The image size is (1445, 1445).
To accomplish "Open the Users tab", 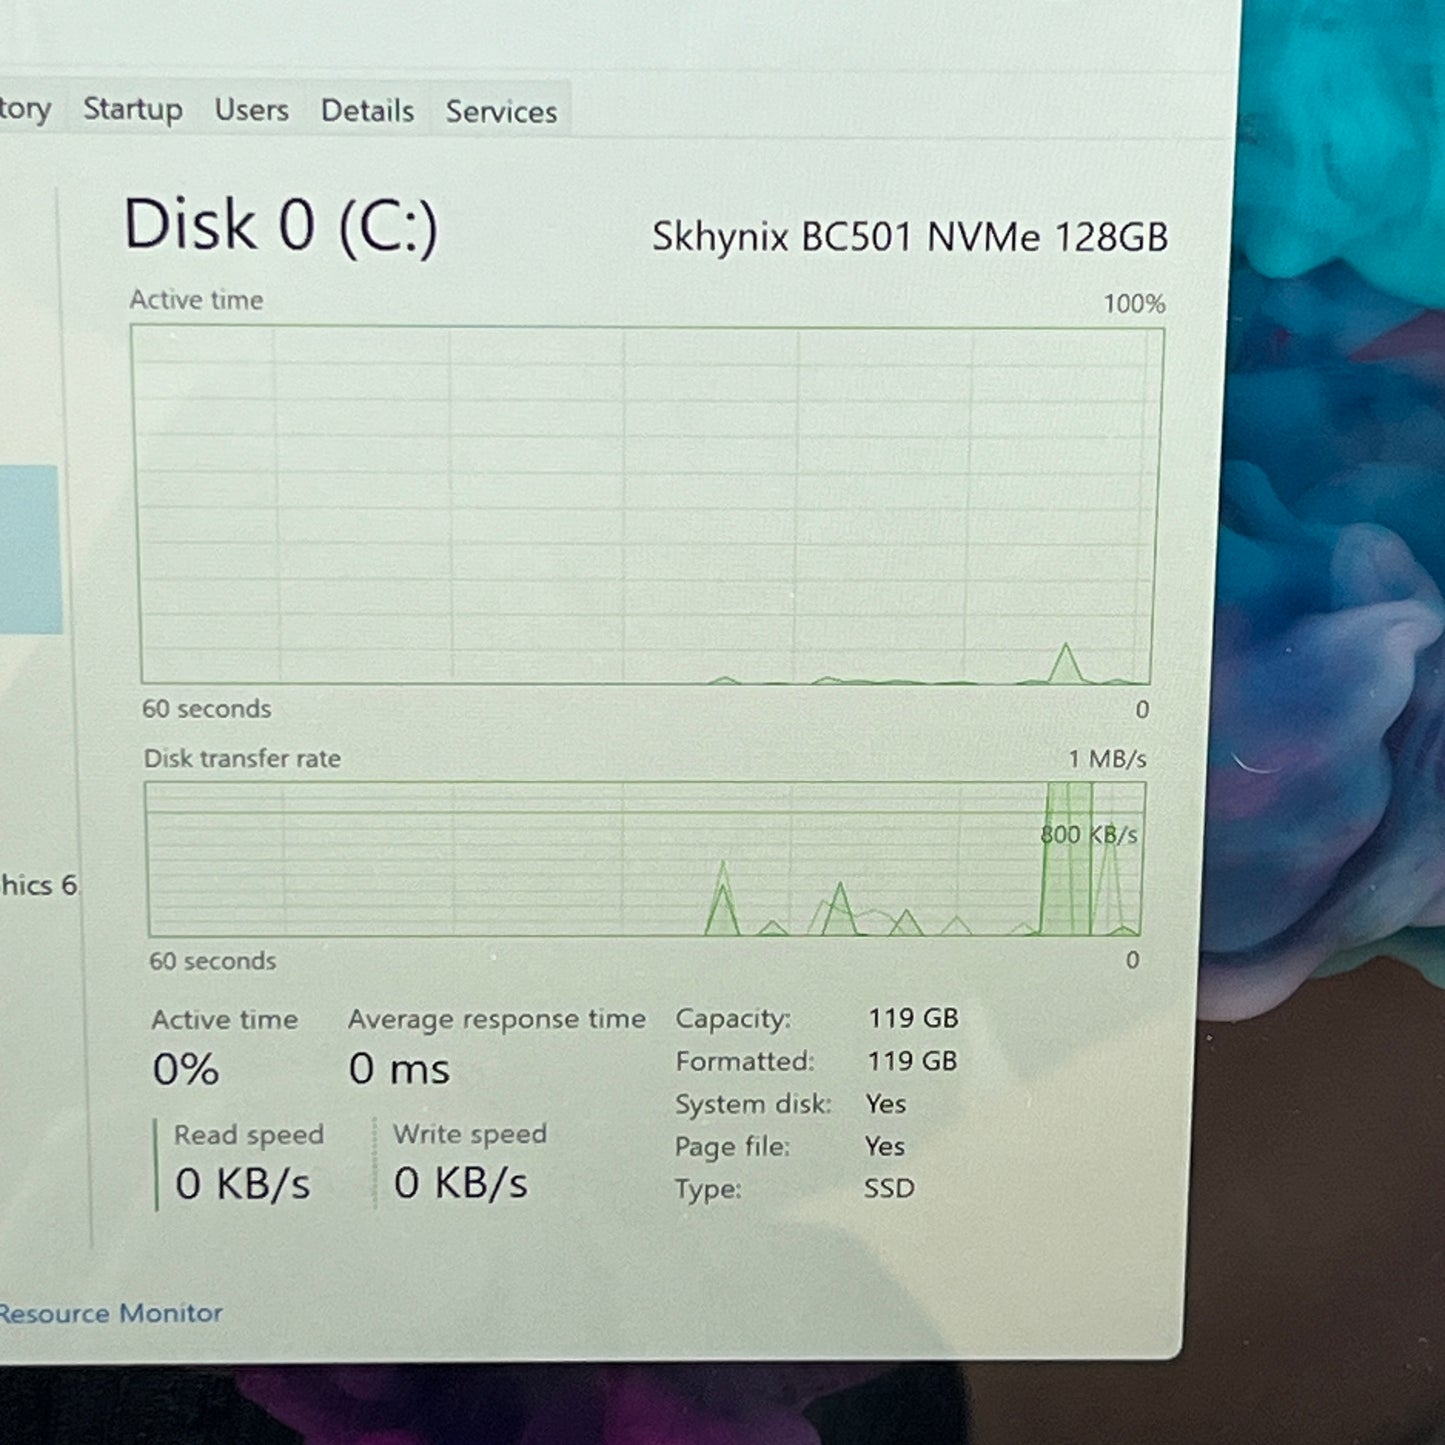I will [x=251, y=110].
